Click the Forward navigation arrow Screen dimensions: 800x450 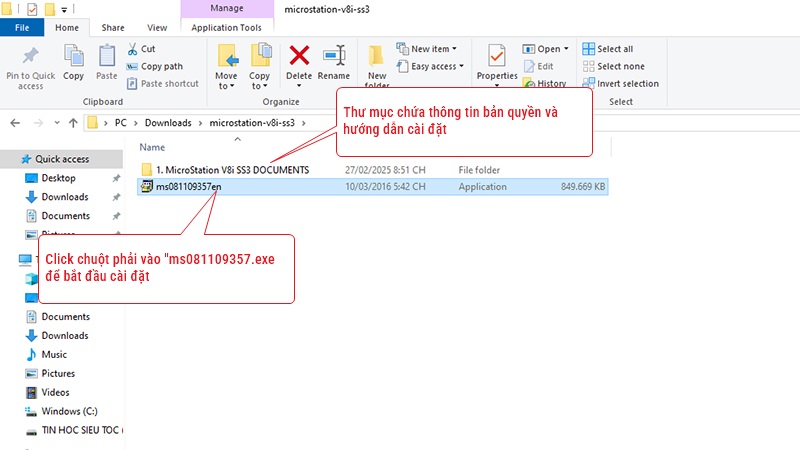click(38, 123)
